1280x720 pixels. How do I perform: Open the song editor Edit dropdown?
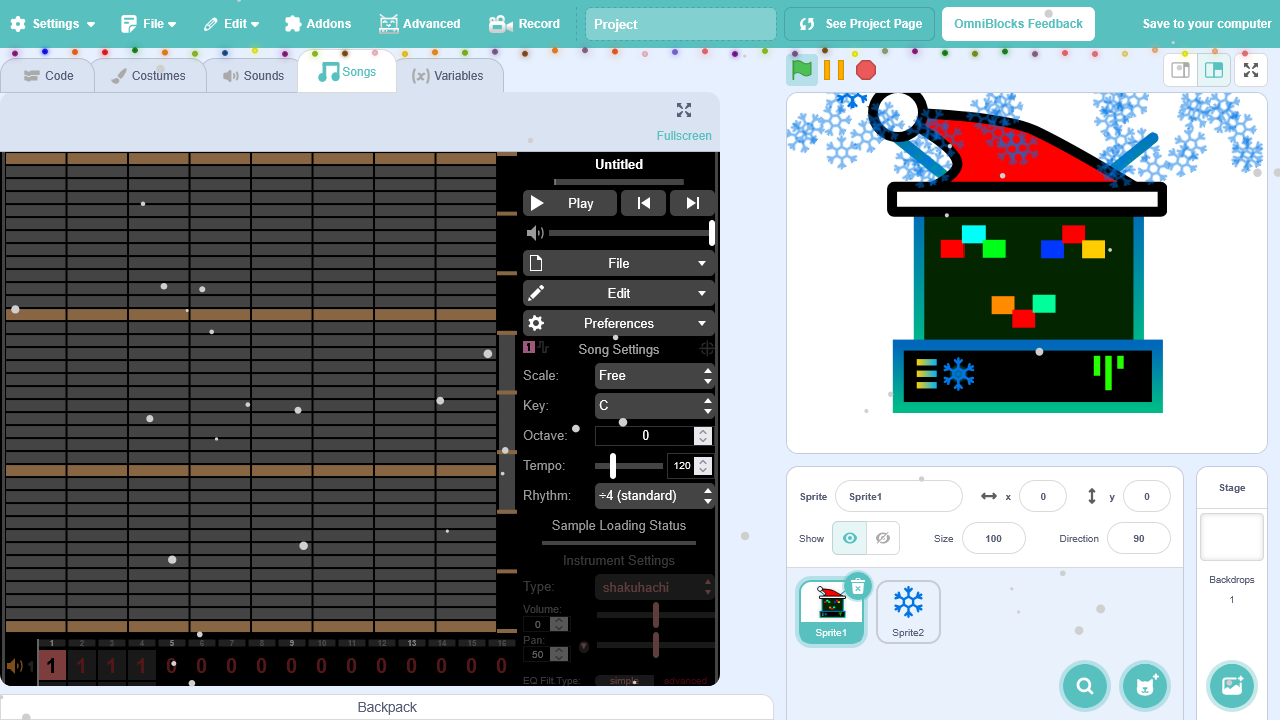pyautogui.click(x=619, y=293)
